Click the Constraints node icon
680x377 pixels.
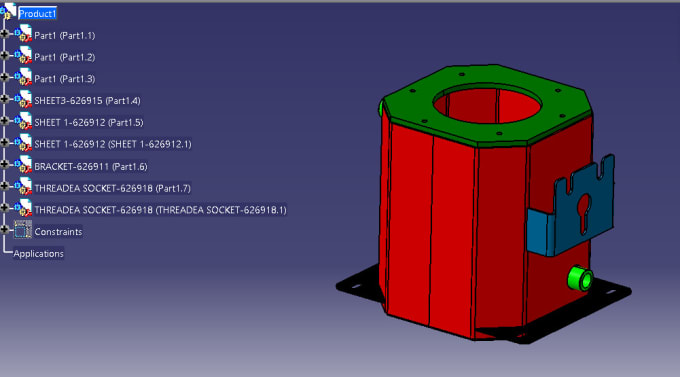click(23, 230)
